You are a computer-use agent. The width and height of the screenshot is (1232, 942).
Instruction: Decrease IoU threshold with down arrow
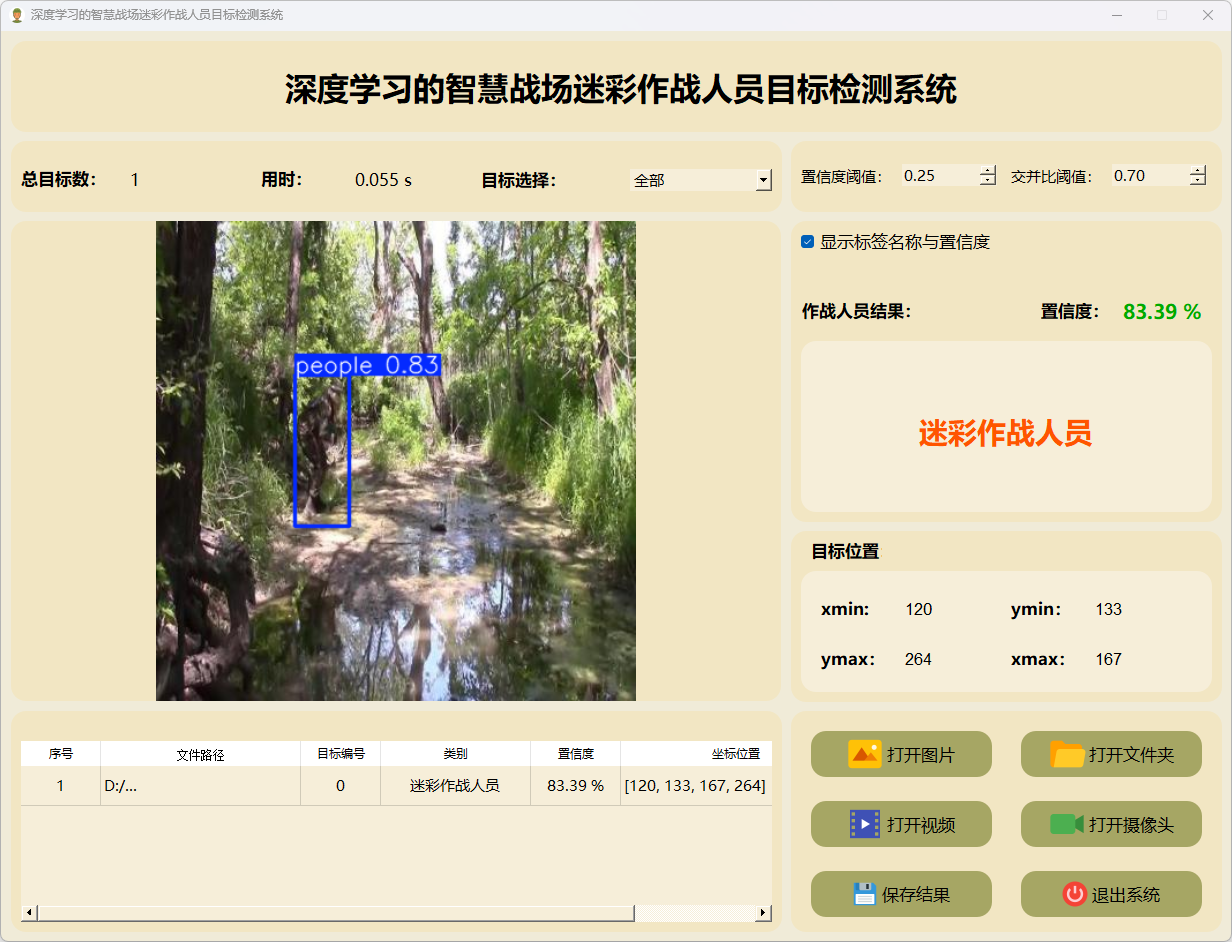(x=1198, y=181)
